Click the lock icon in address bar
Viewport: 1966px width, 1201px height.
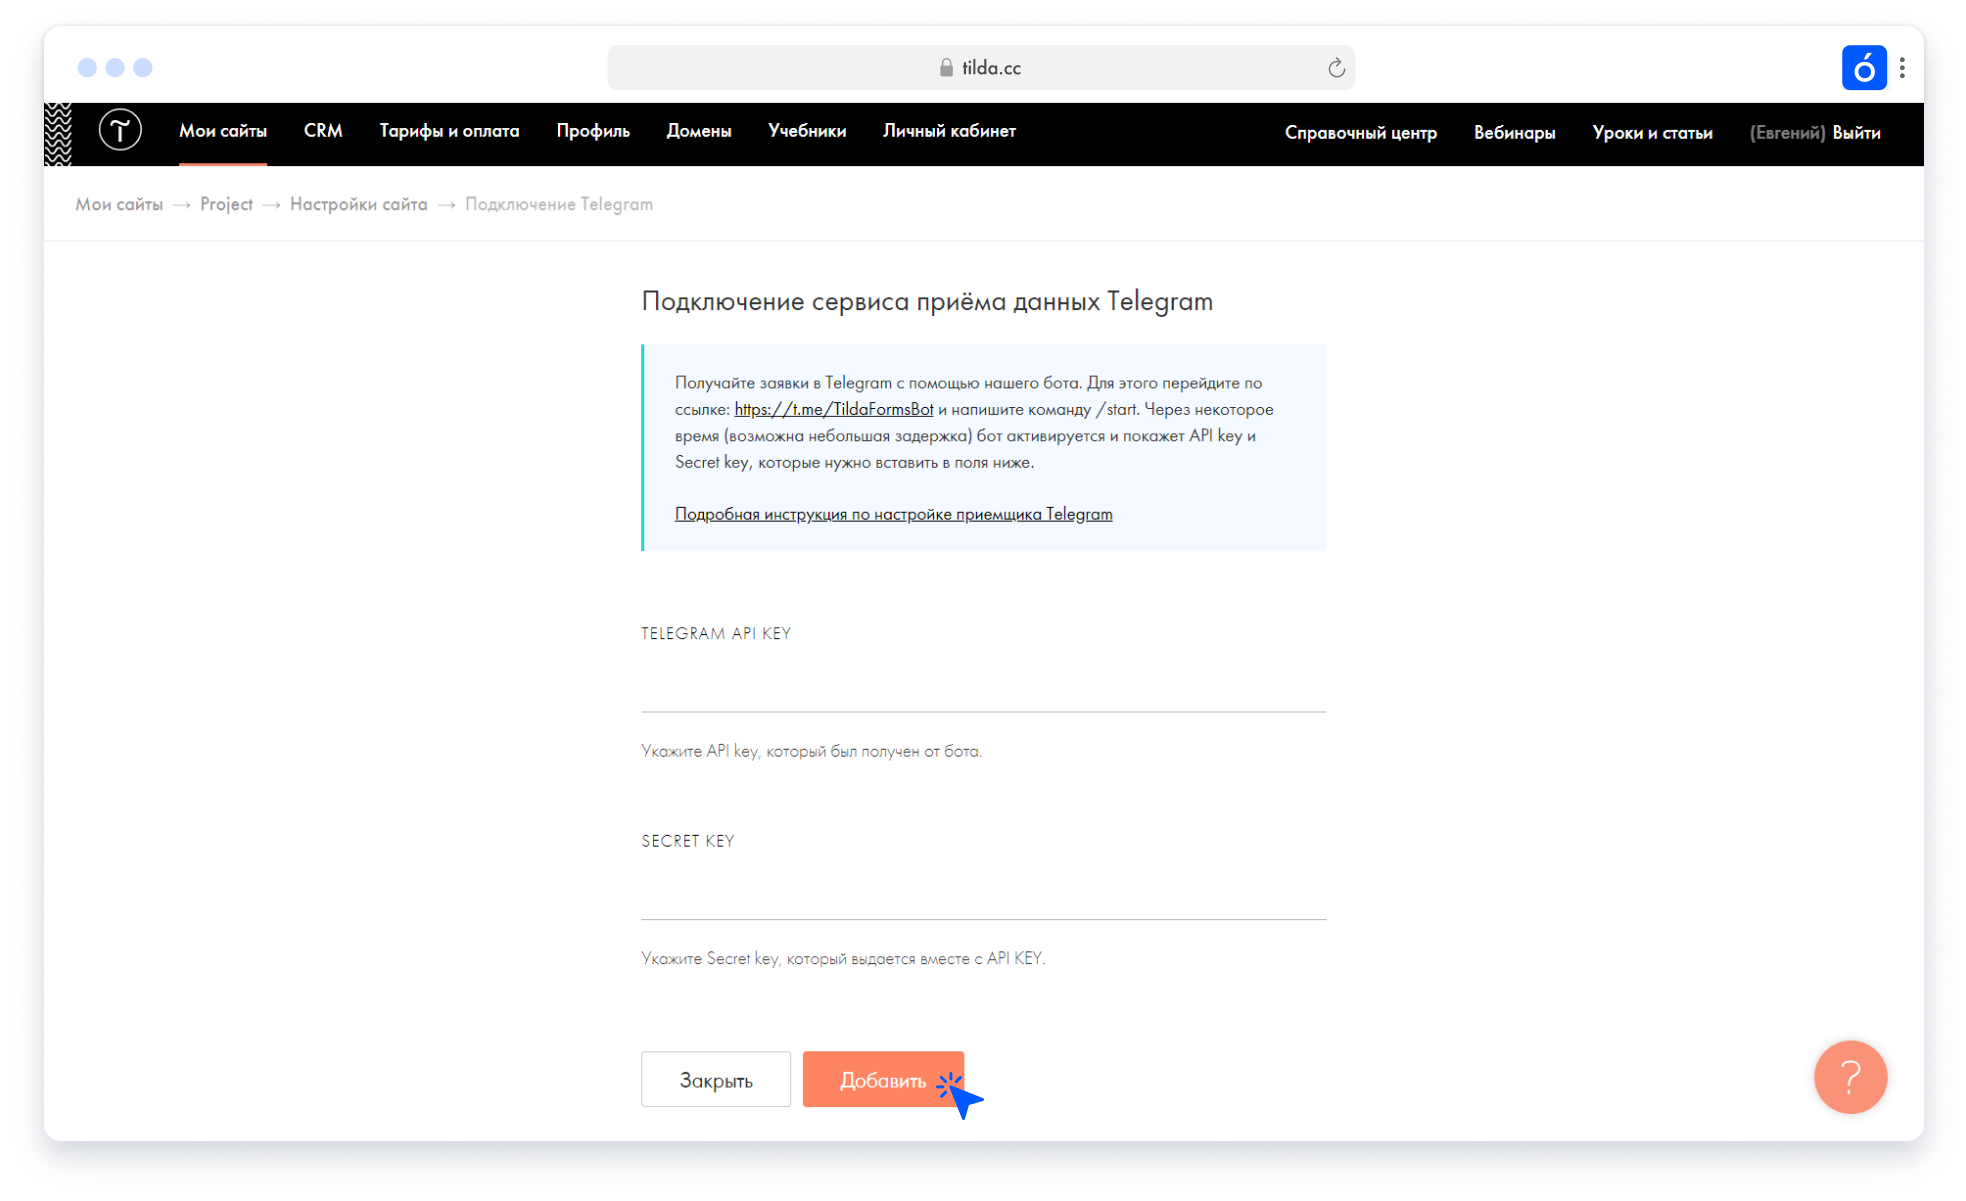[946, 68]
